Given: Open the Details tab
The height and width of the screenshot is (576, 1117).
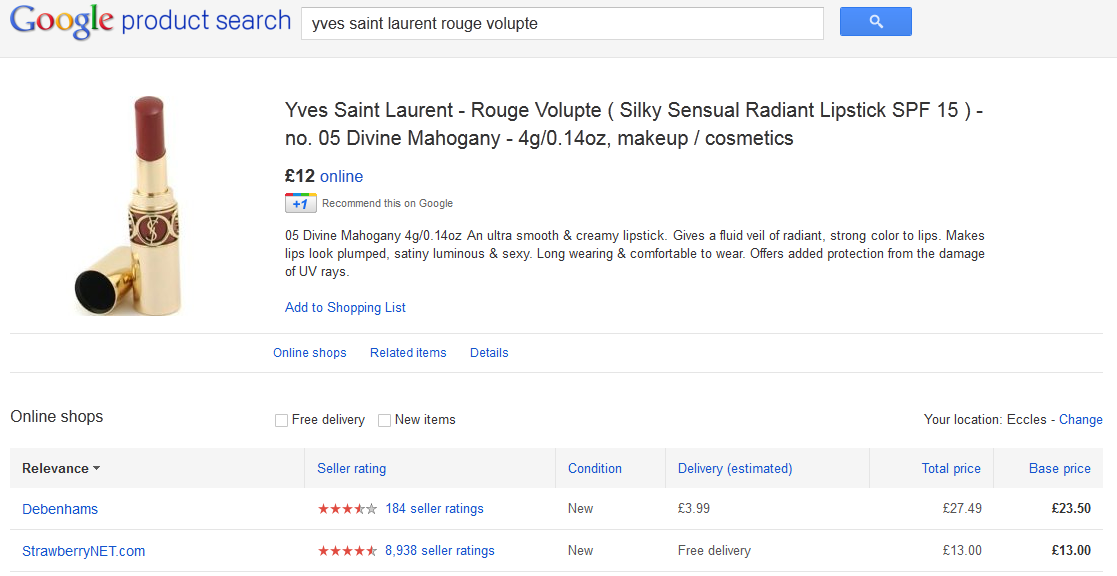Looking at the screenshot, I should tap(489, 353).
